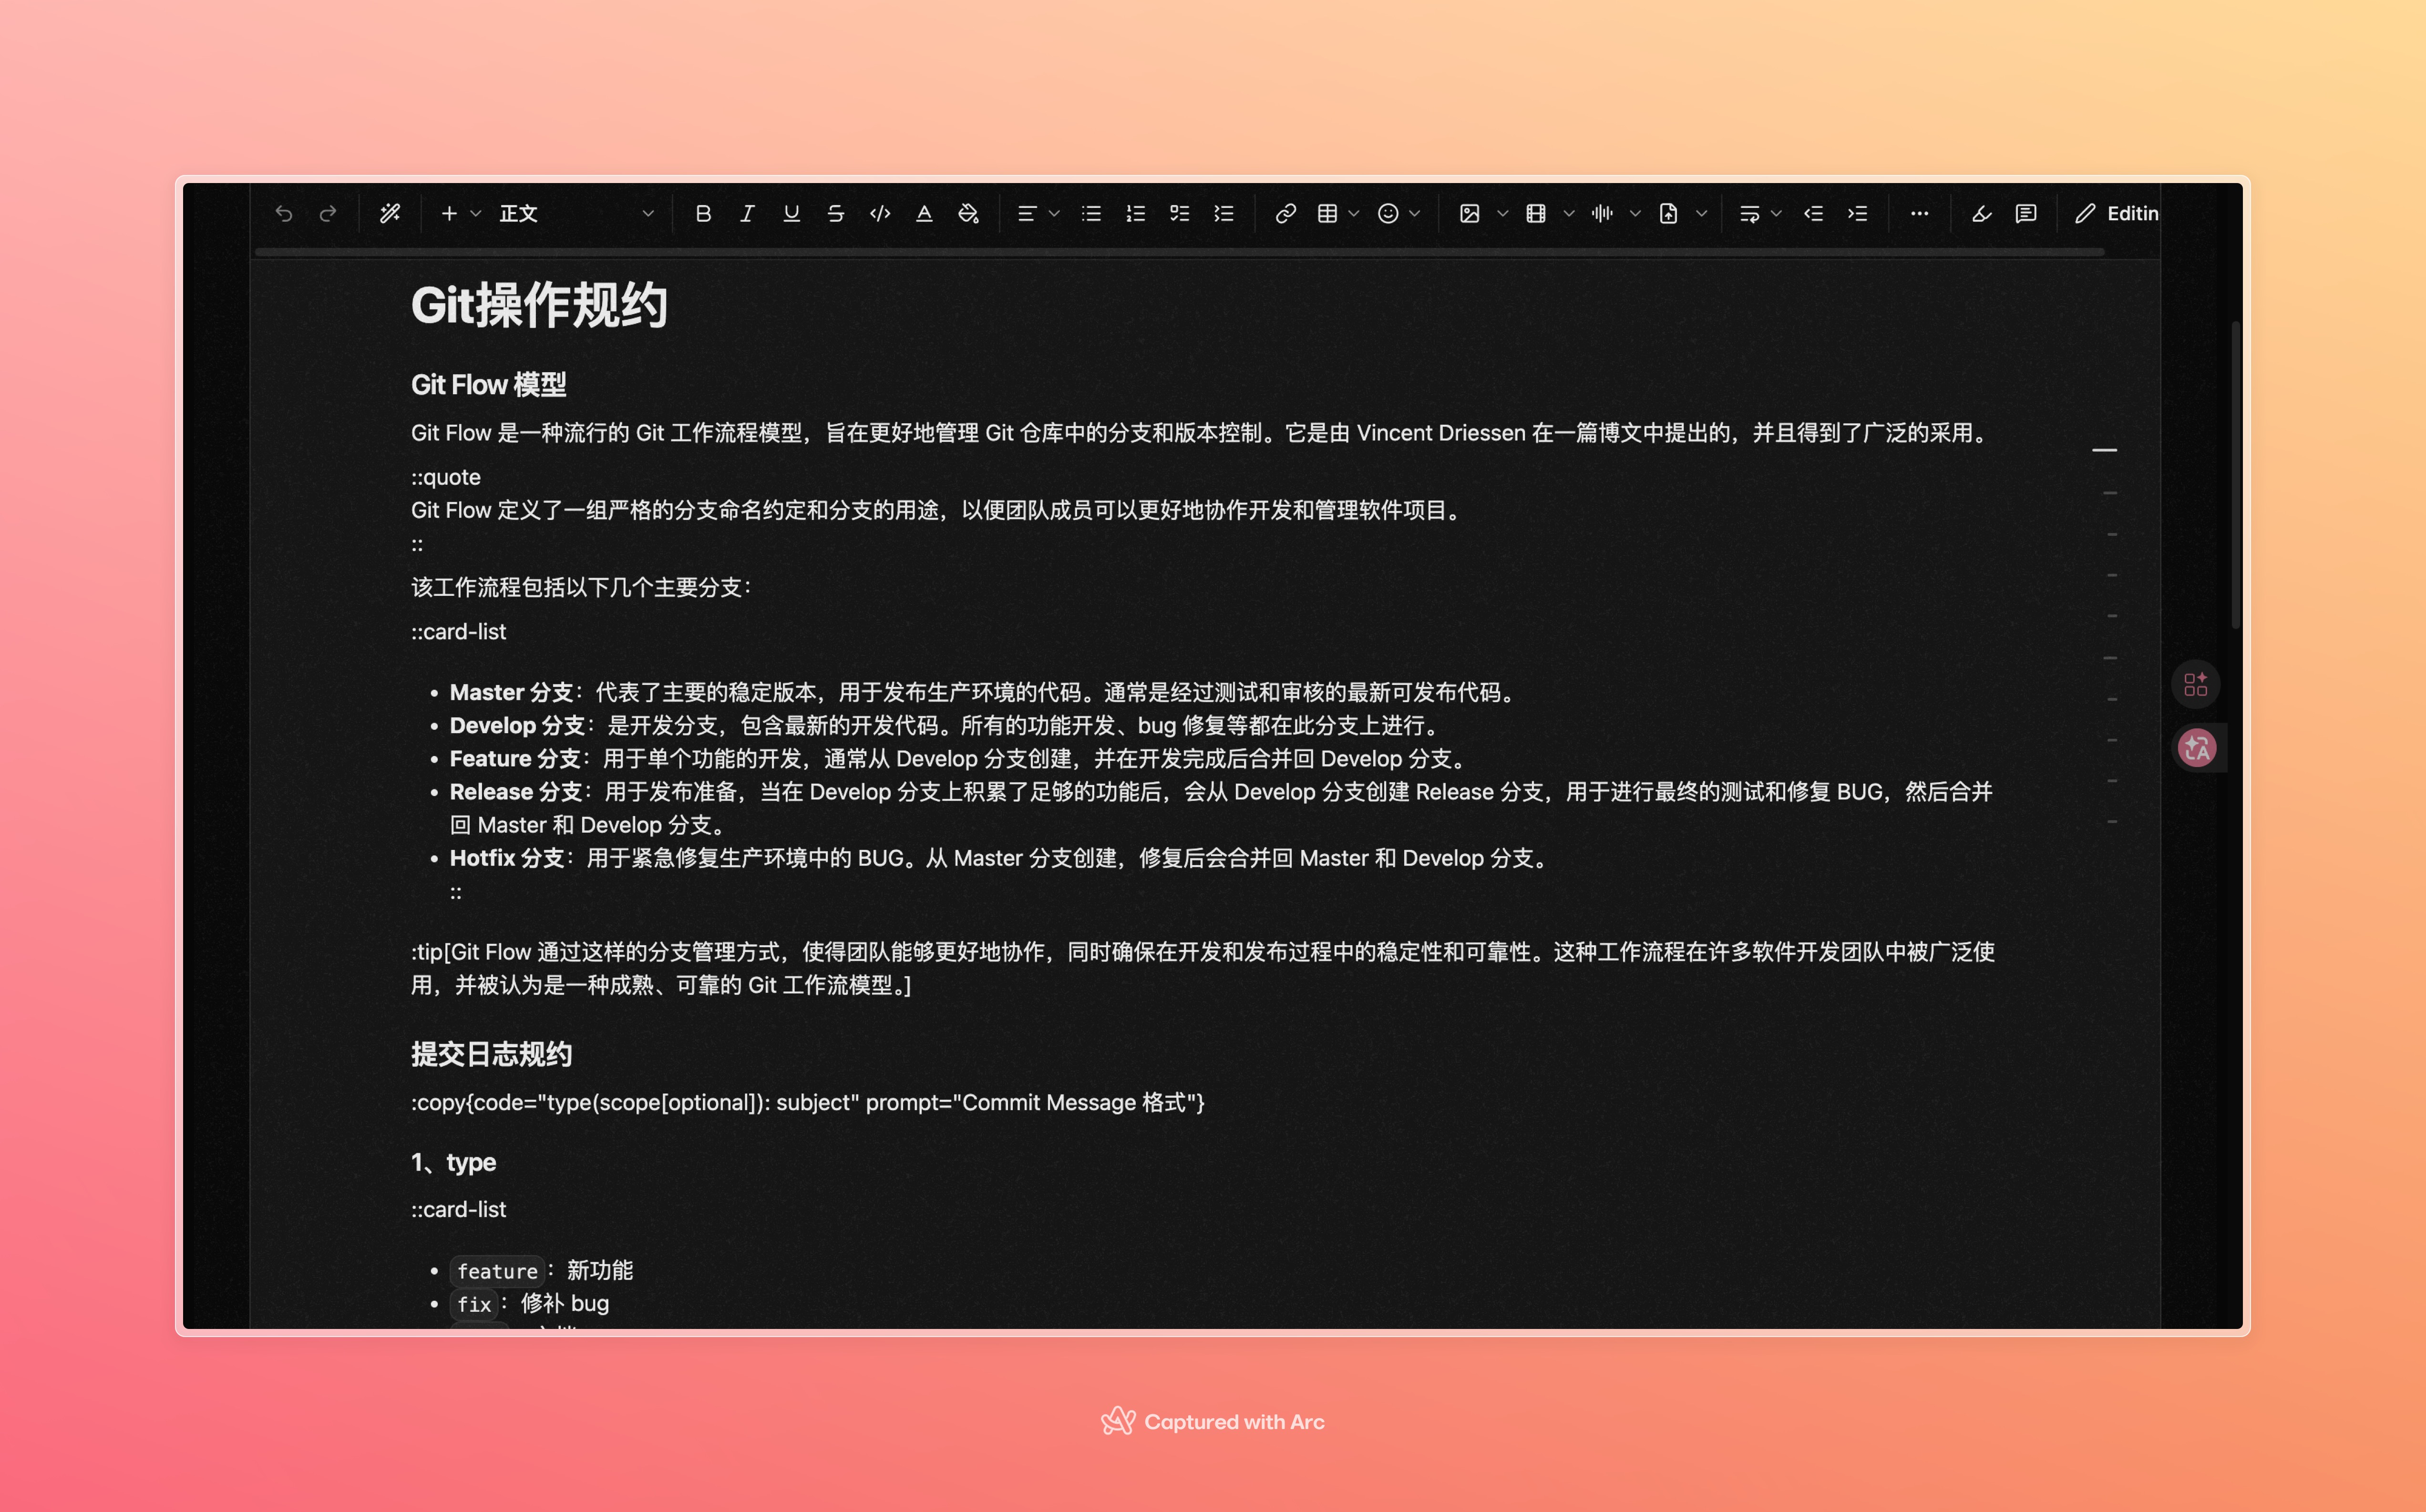Open the more options ellipsis menu
The height and width of the screenshot is (1512, 2426).
coord(1919,213)
